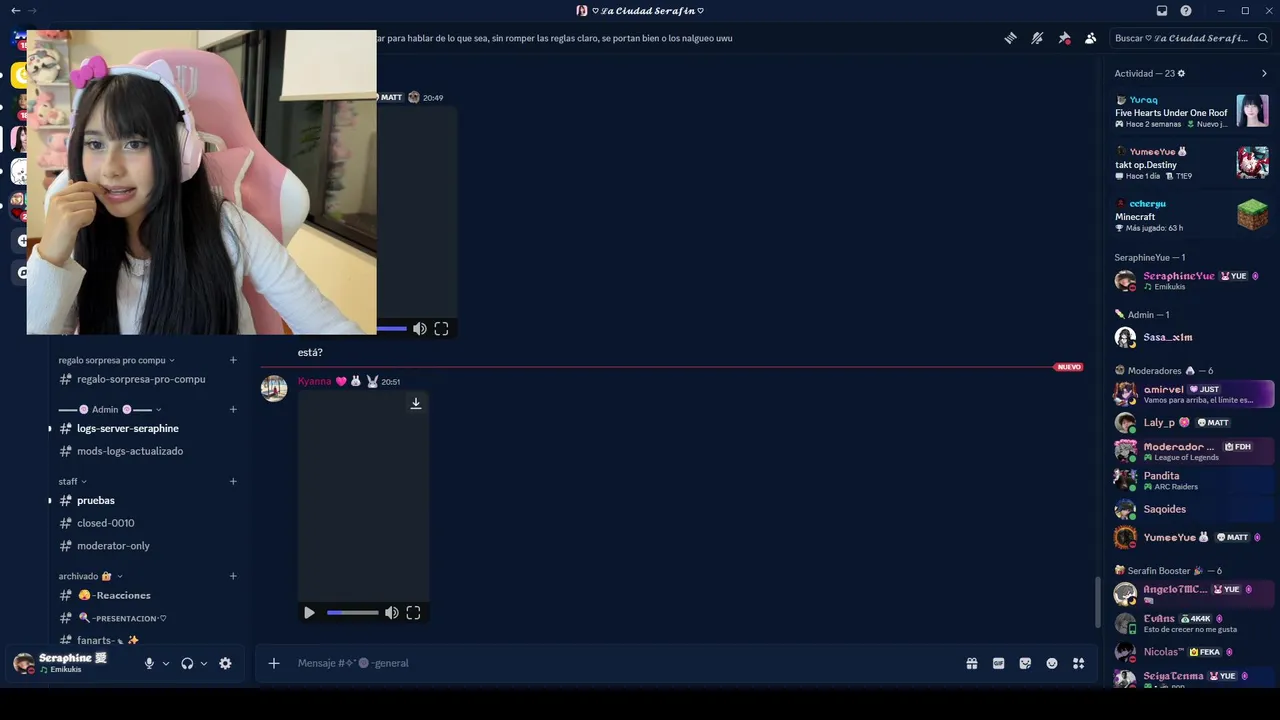Open the gift icon in message bar

click(x=971, y=663)
